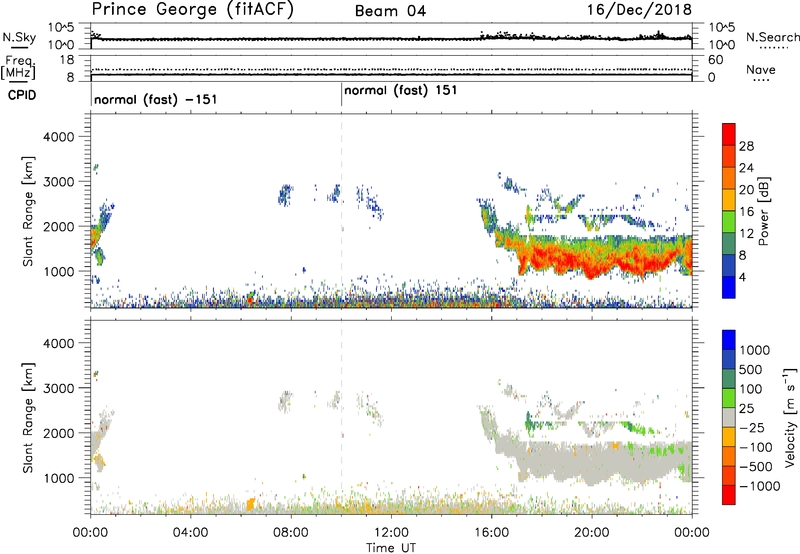Click the '4' label on Power colorbar
The image size is (800, 554).
coord(742,277)
